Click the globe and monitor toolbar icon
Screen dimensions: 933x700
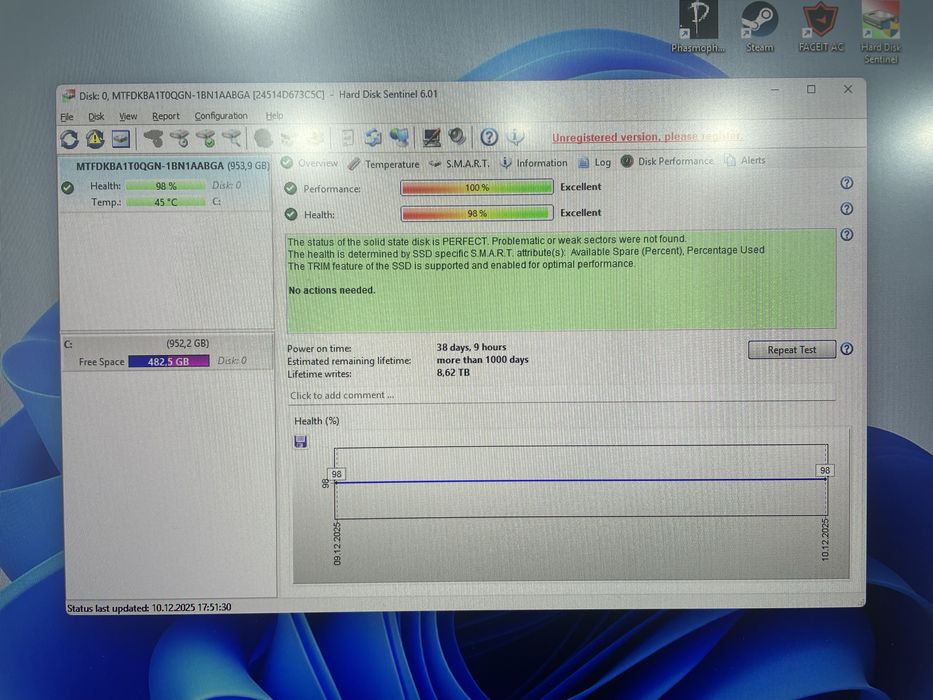click(399, 138)
